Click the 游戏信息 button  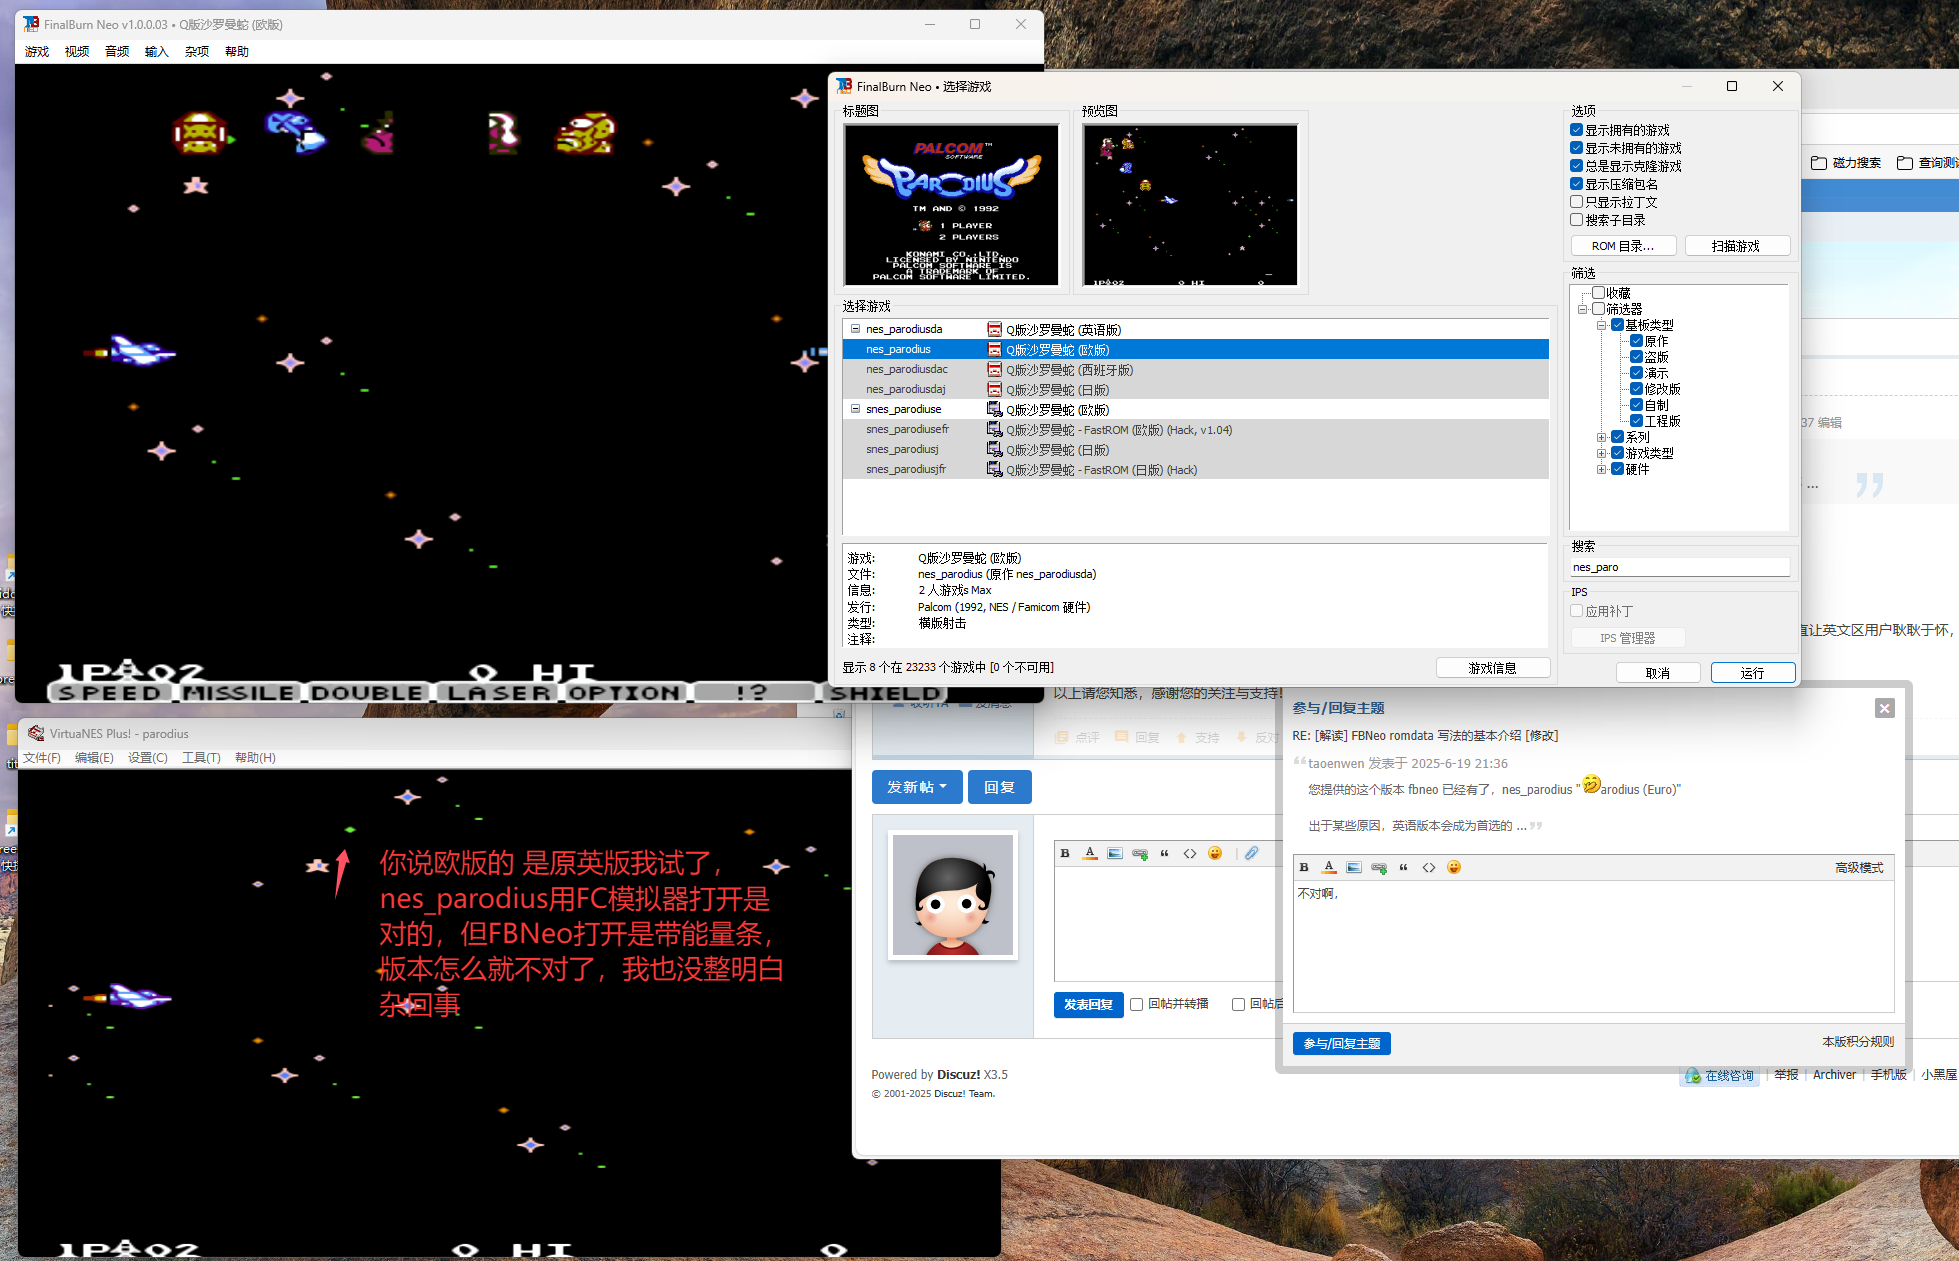(1493, 668)
